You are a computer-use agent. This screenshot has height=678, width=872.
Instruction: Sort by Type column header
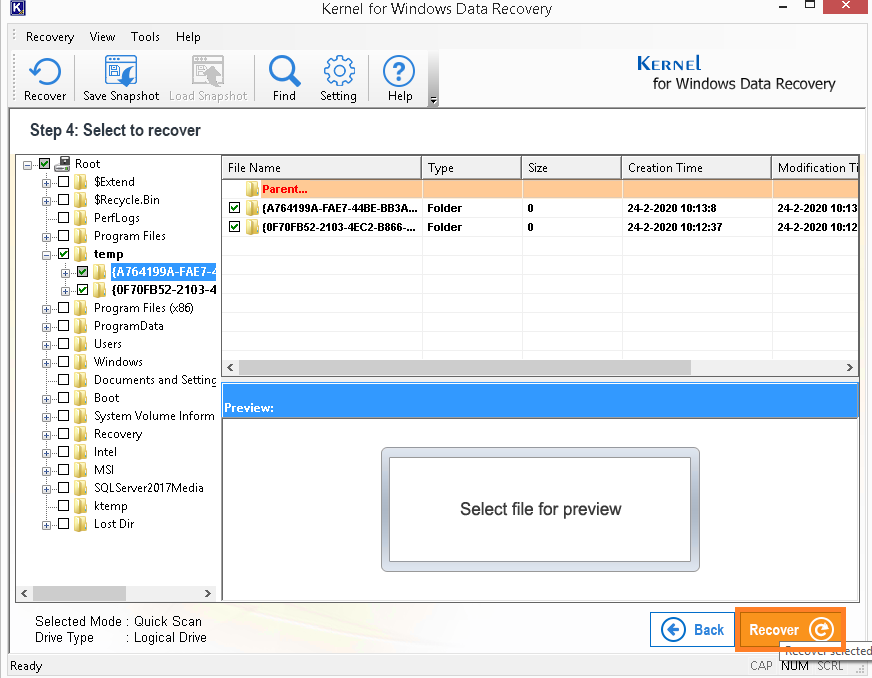click(x=472, y=167)
